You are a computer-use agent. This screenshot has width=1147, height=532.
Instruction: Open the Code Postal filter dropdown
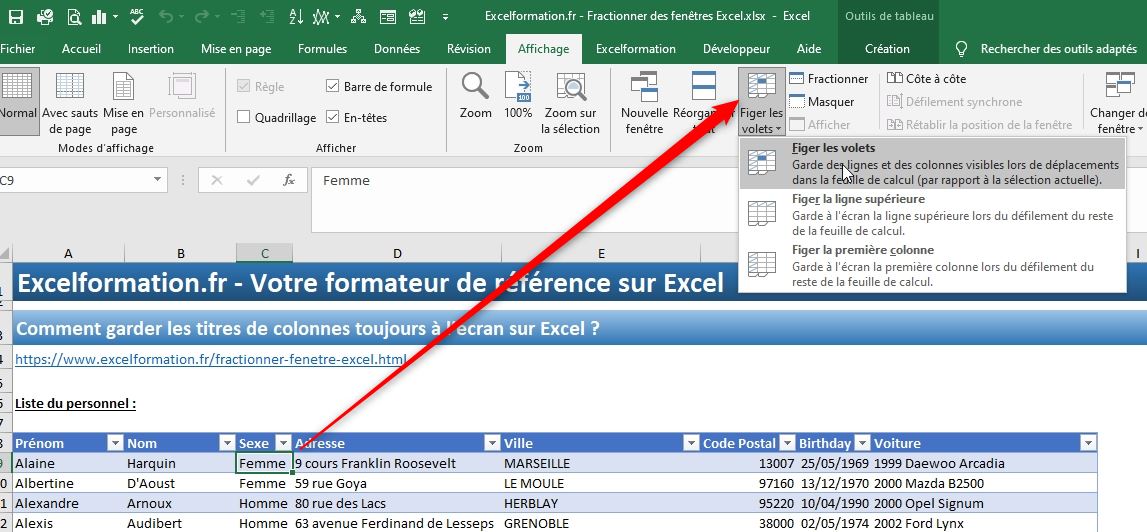coord(787,443)
